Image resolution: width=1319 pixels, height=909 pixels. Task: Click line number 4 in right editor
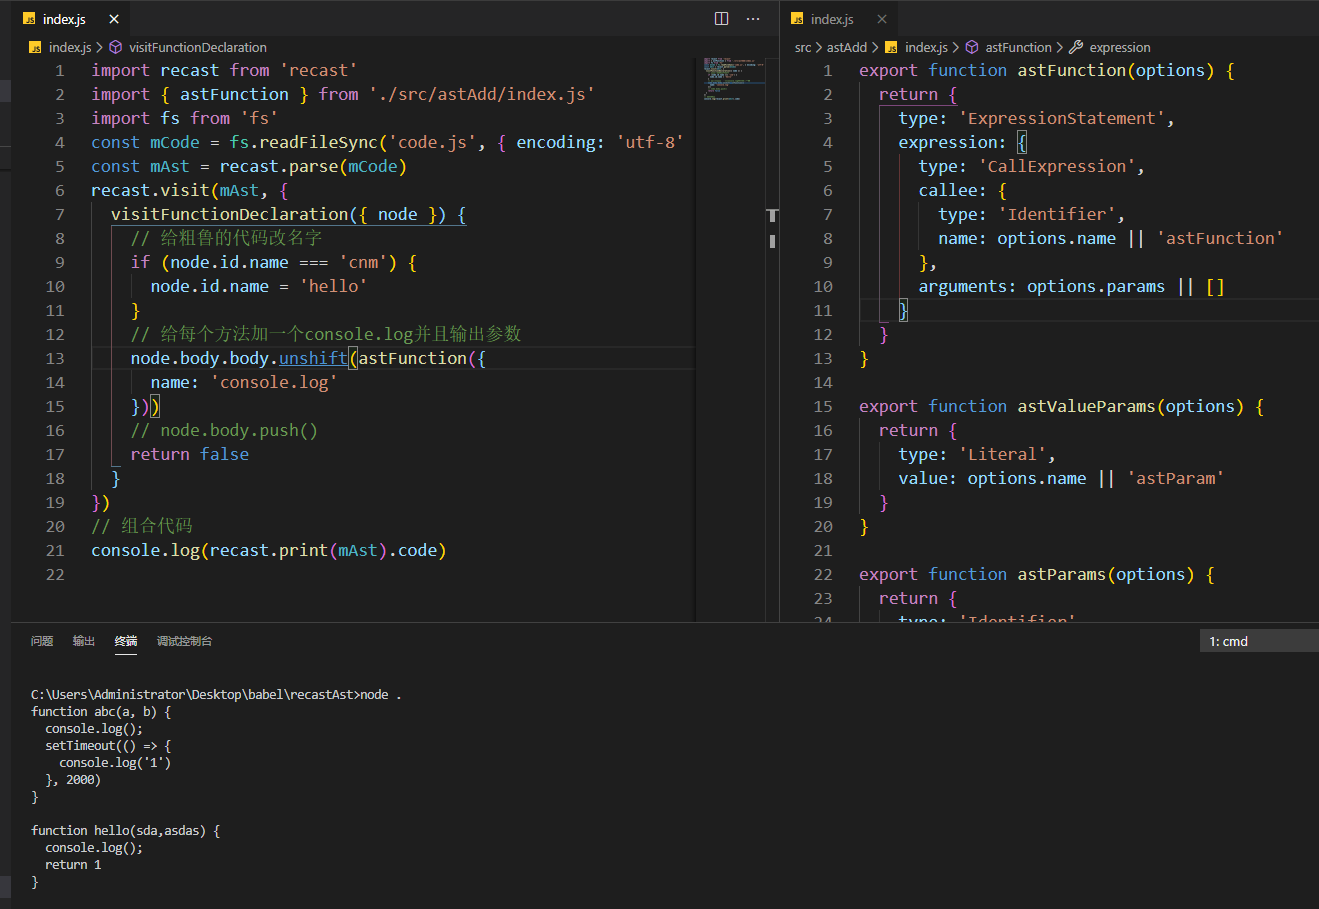[827, 142]
